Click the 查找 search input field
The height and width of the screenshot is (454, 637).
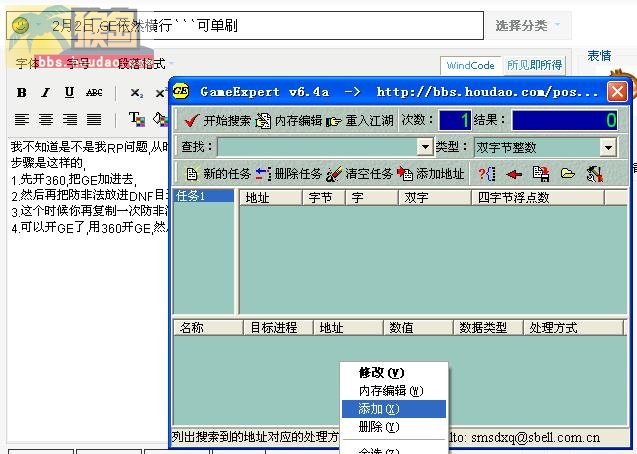(x=318, y=147)
